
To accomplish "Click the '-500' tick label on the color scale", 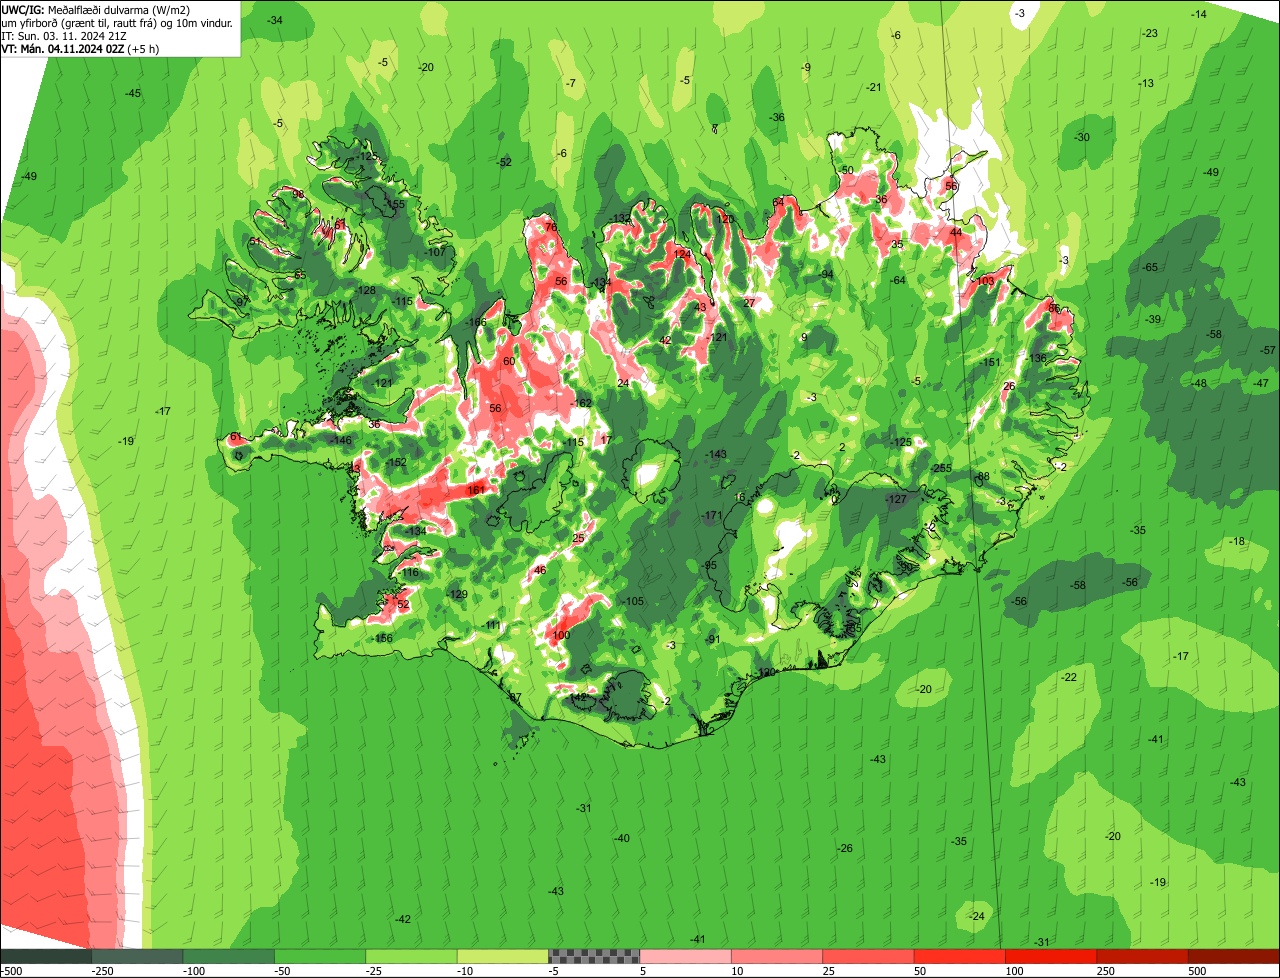I will click(x=12, y=970).
